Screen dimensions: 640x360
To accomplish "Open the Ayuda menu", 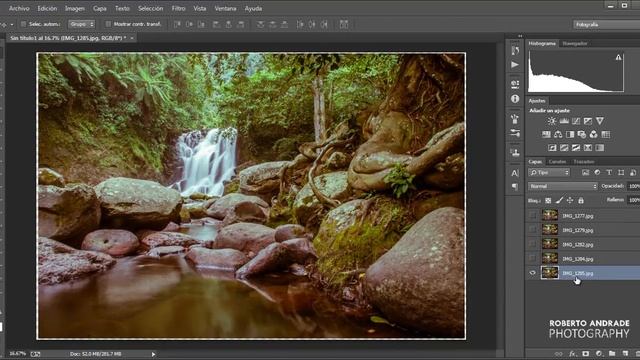I will pyautogui.click(x=253, y=8).
